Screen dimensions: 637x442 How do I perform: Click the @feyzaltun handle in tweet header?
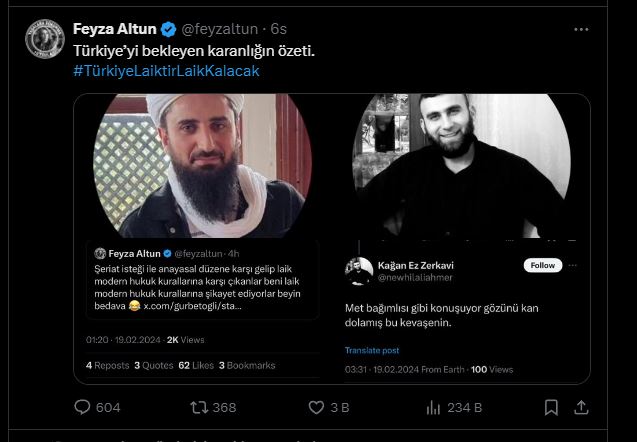(x=220, y=29)
